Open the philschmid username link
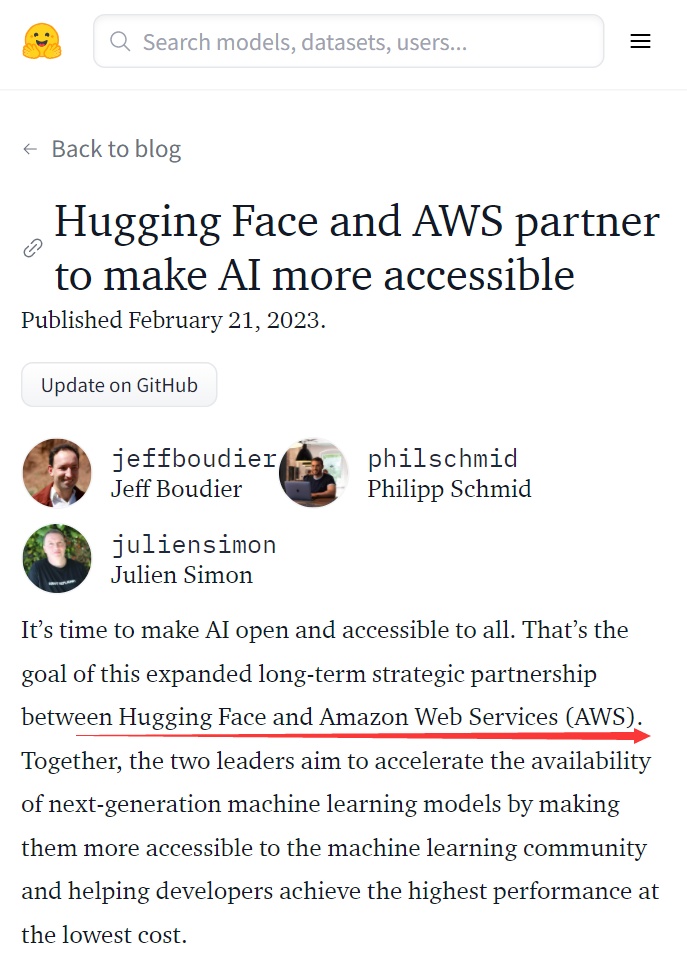The image size is (687, 963). [x=442, y=459]
